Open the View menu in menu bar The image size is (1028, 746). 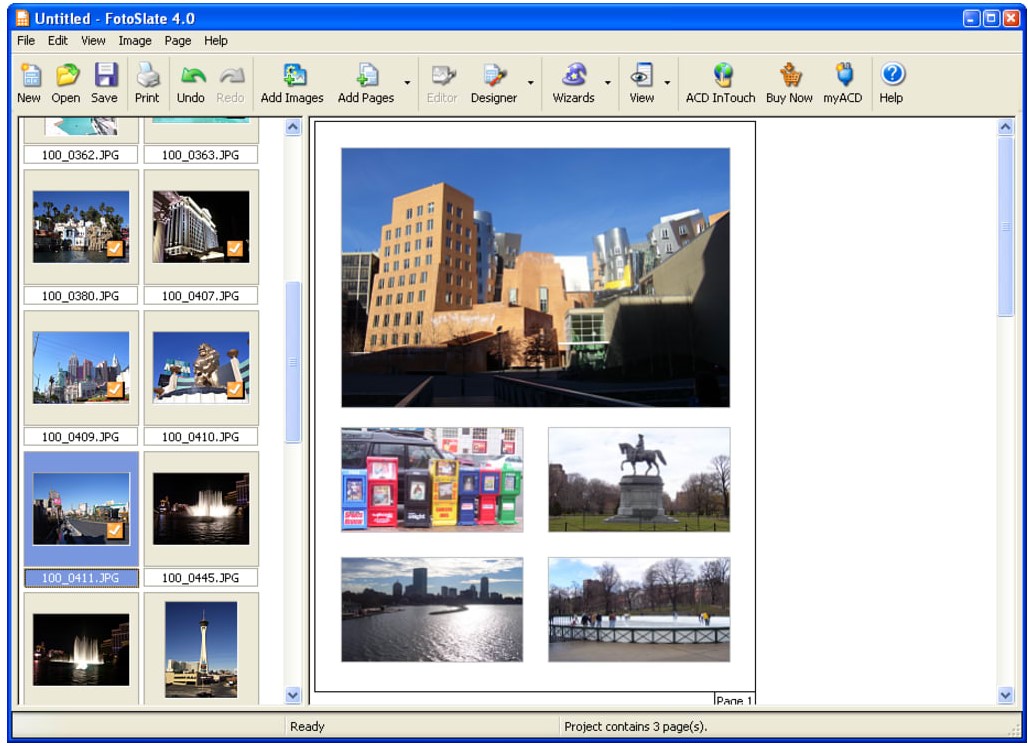tap(93, 41)
